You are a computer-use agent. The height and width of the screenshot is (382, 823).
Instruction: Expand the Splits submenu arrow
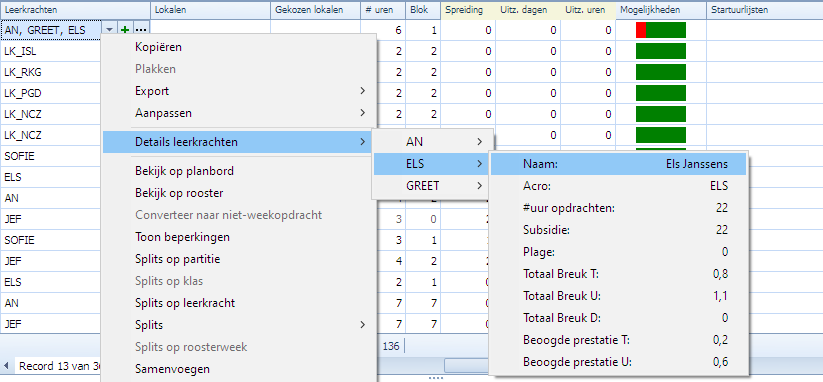(x=362, y=325)
